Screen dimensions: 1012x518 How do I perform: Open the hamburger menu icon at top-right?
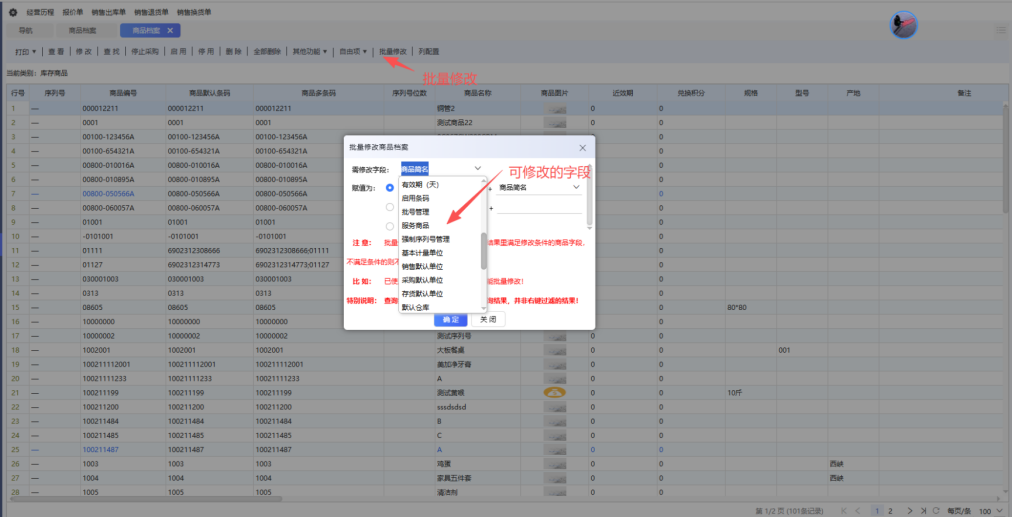(x=1000, y=31)
